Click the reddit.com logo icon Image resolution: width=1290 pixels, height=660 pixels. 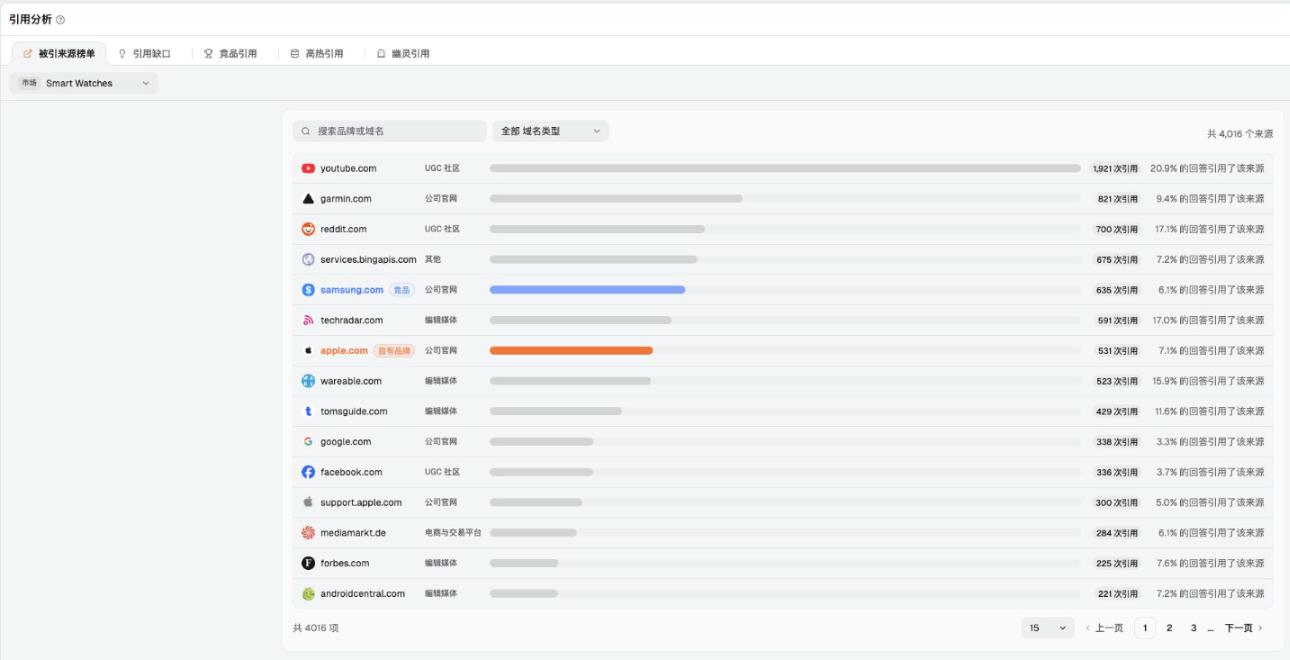click(308, 229)
